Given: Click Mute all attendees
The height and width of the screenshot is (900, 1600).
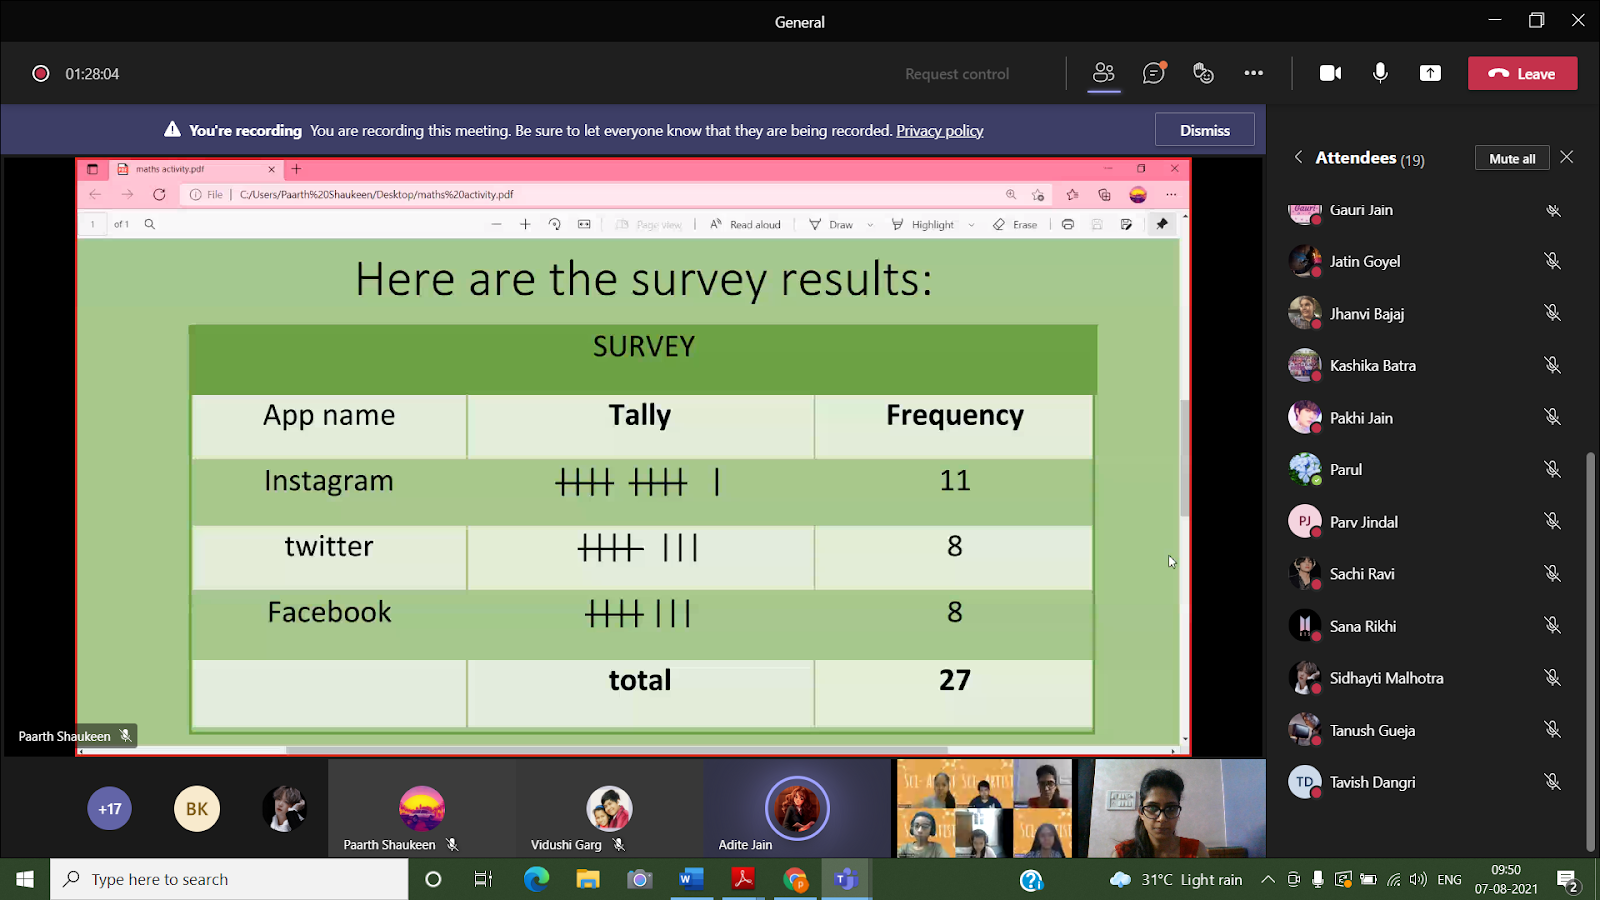Looking at the screenshot, I should 1512,158.
